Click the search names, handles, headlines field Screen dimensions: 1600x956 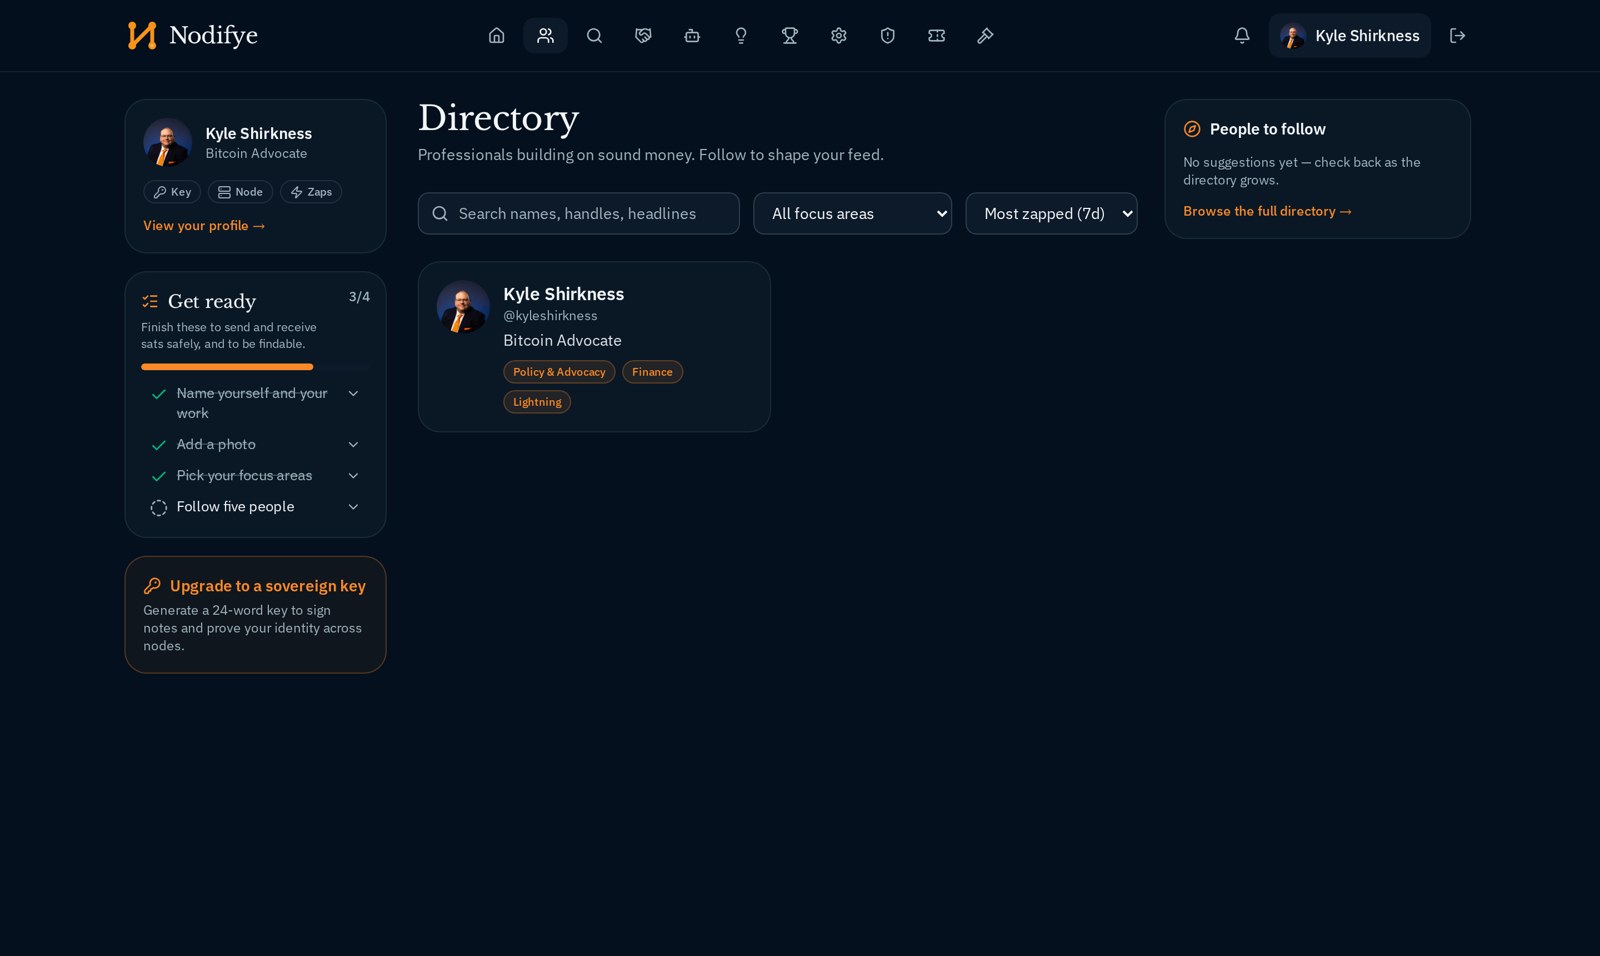579,214
